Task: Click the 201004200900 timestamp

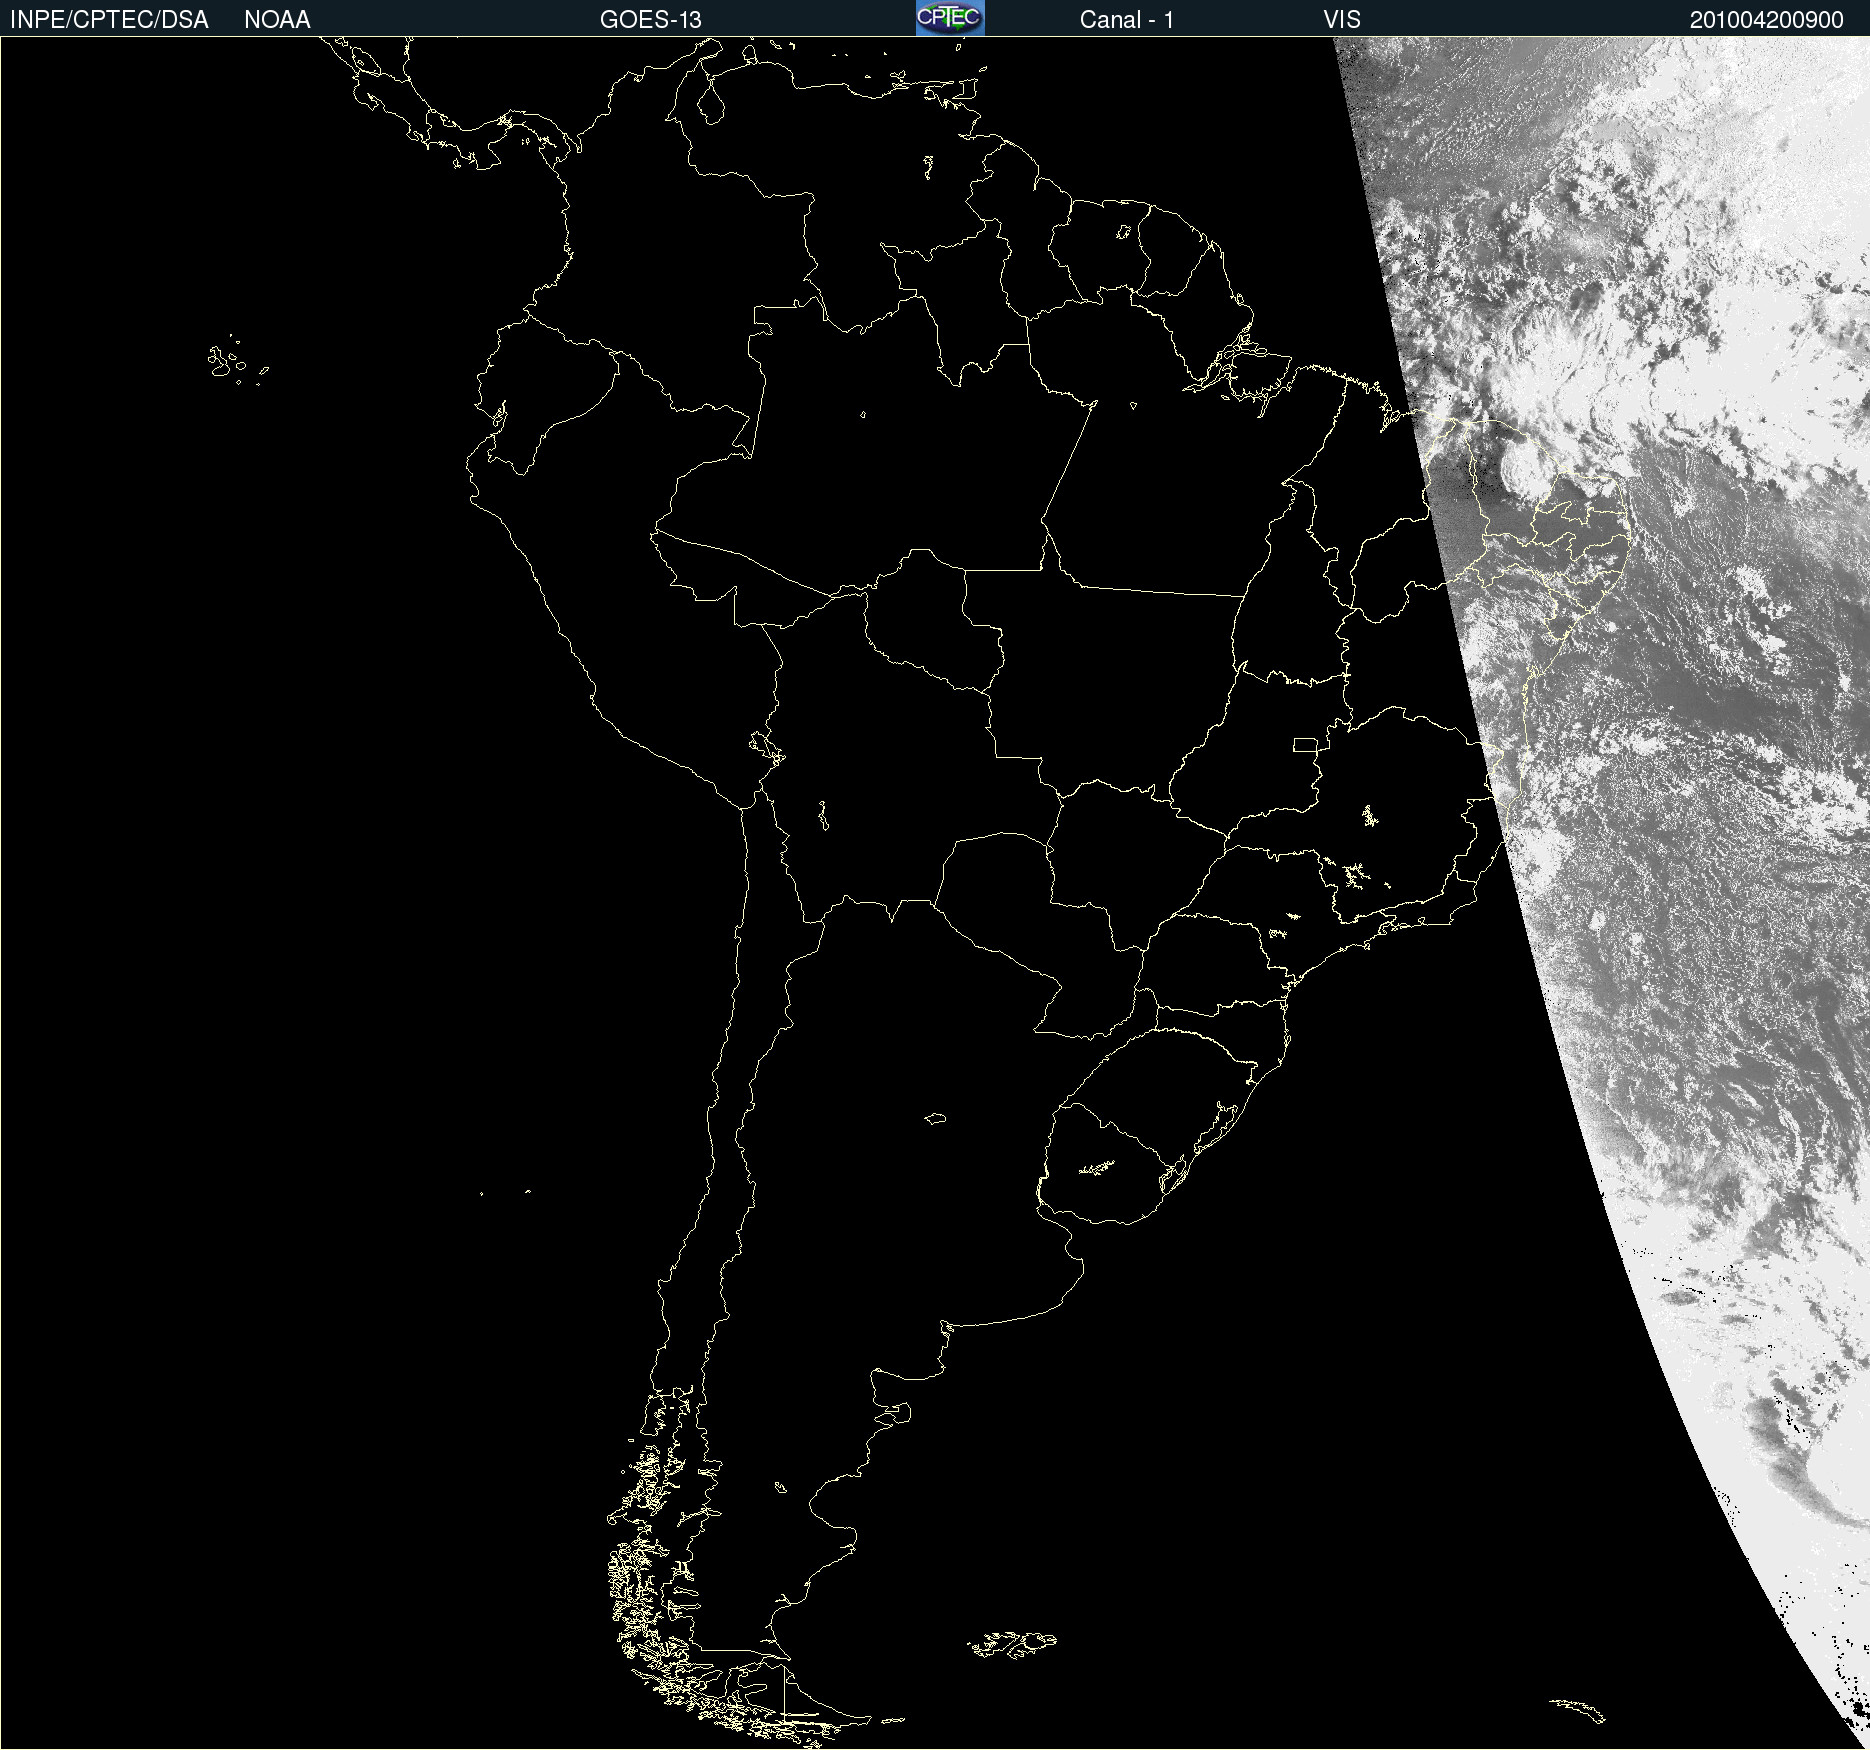Action: pos(1766,20)
